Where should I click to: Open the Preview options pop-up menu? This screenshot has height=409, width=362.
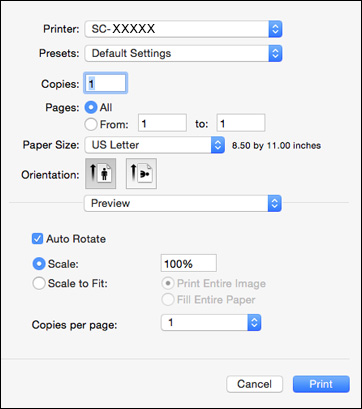click(183, 203)
